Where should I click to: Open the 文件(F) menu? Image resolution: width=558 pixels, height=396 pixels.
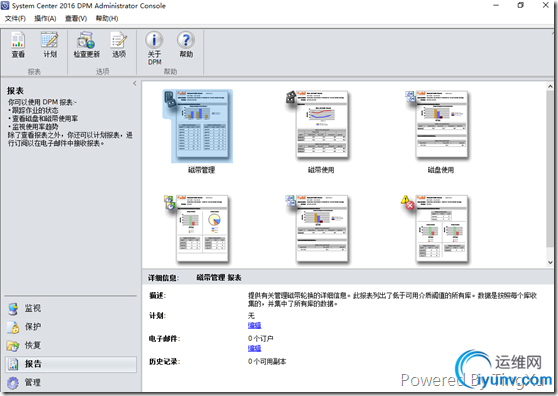coord(15,19)
